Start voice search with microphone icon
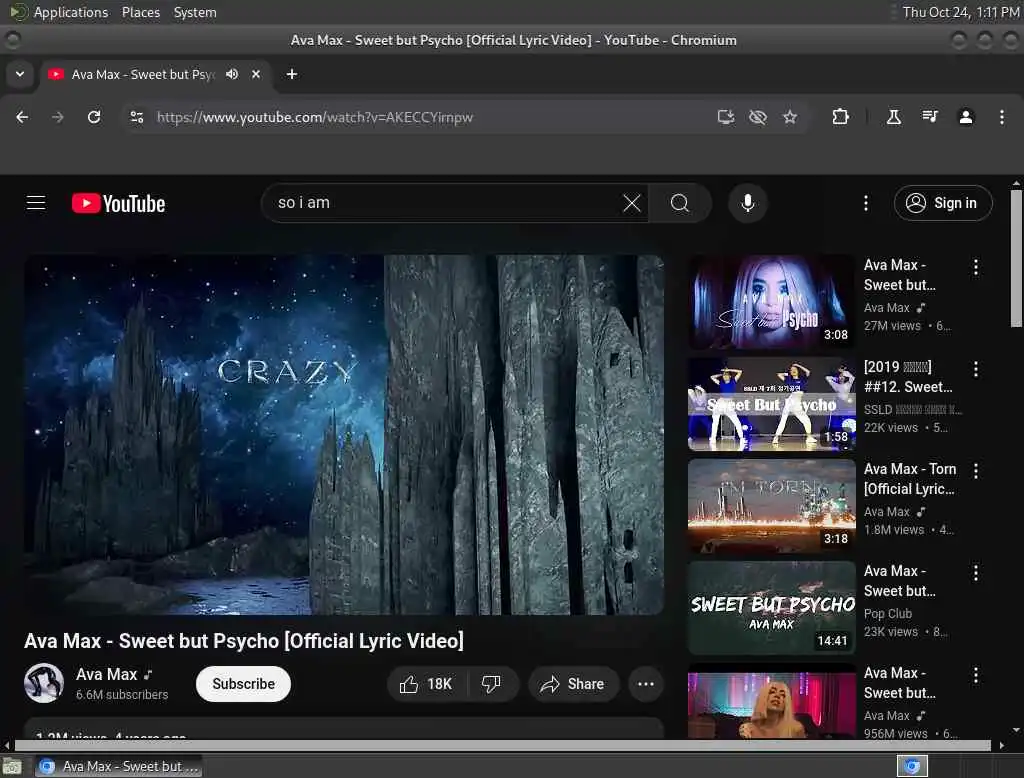The height and width of the screenshot is (778, 1024). click(x=748, y=203)
